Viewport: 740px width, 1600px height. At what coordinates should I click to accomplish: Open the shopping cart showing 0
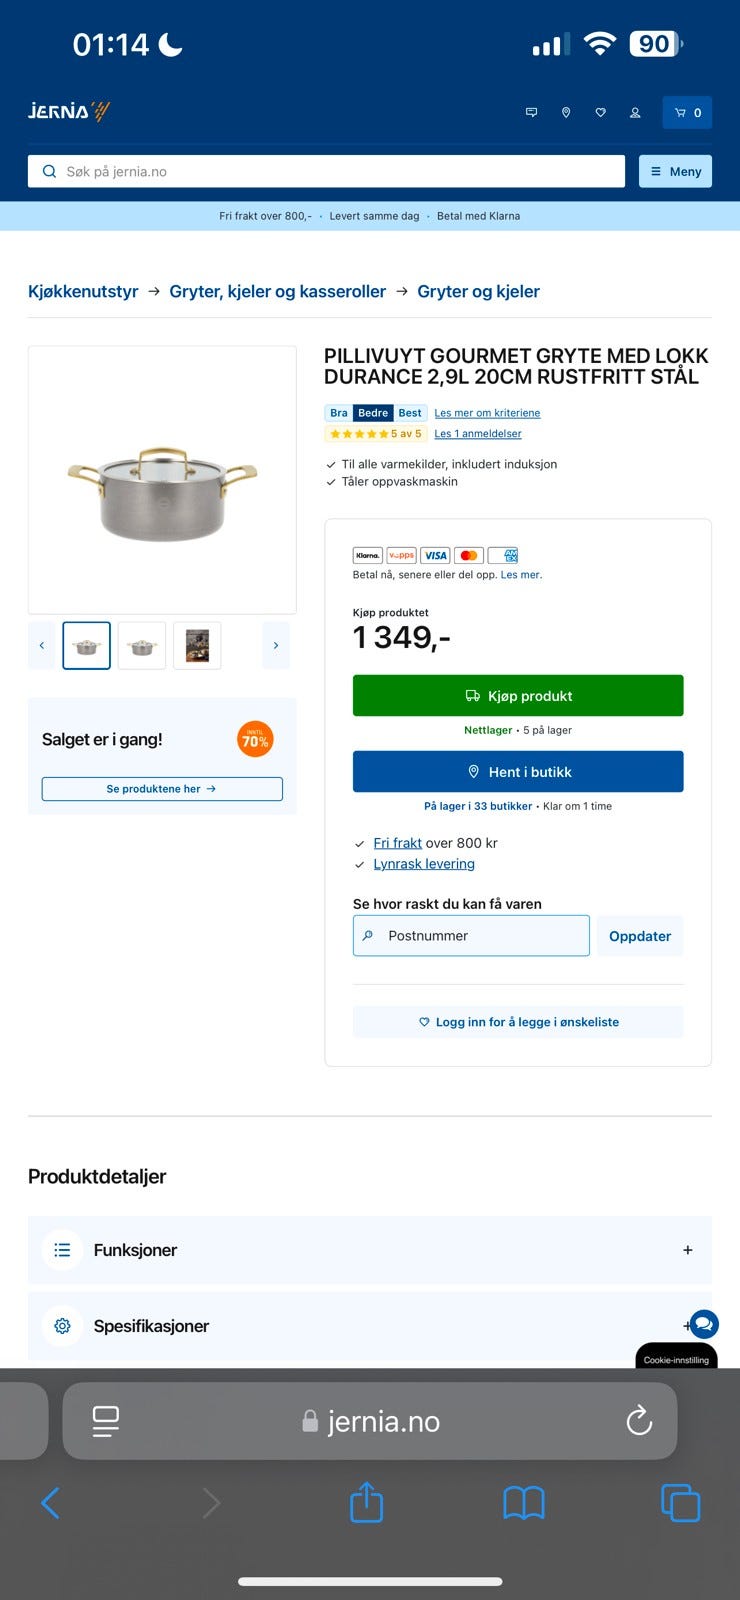click(x=687, y=113)
